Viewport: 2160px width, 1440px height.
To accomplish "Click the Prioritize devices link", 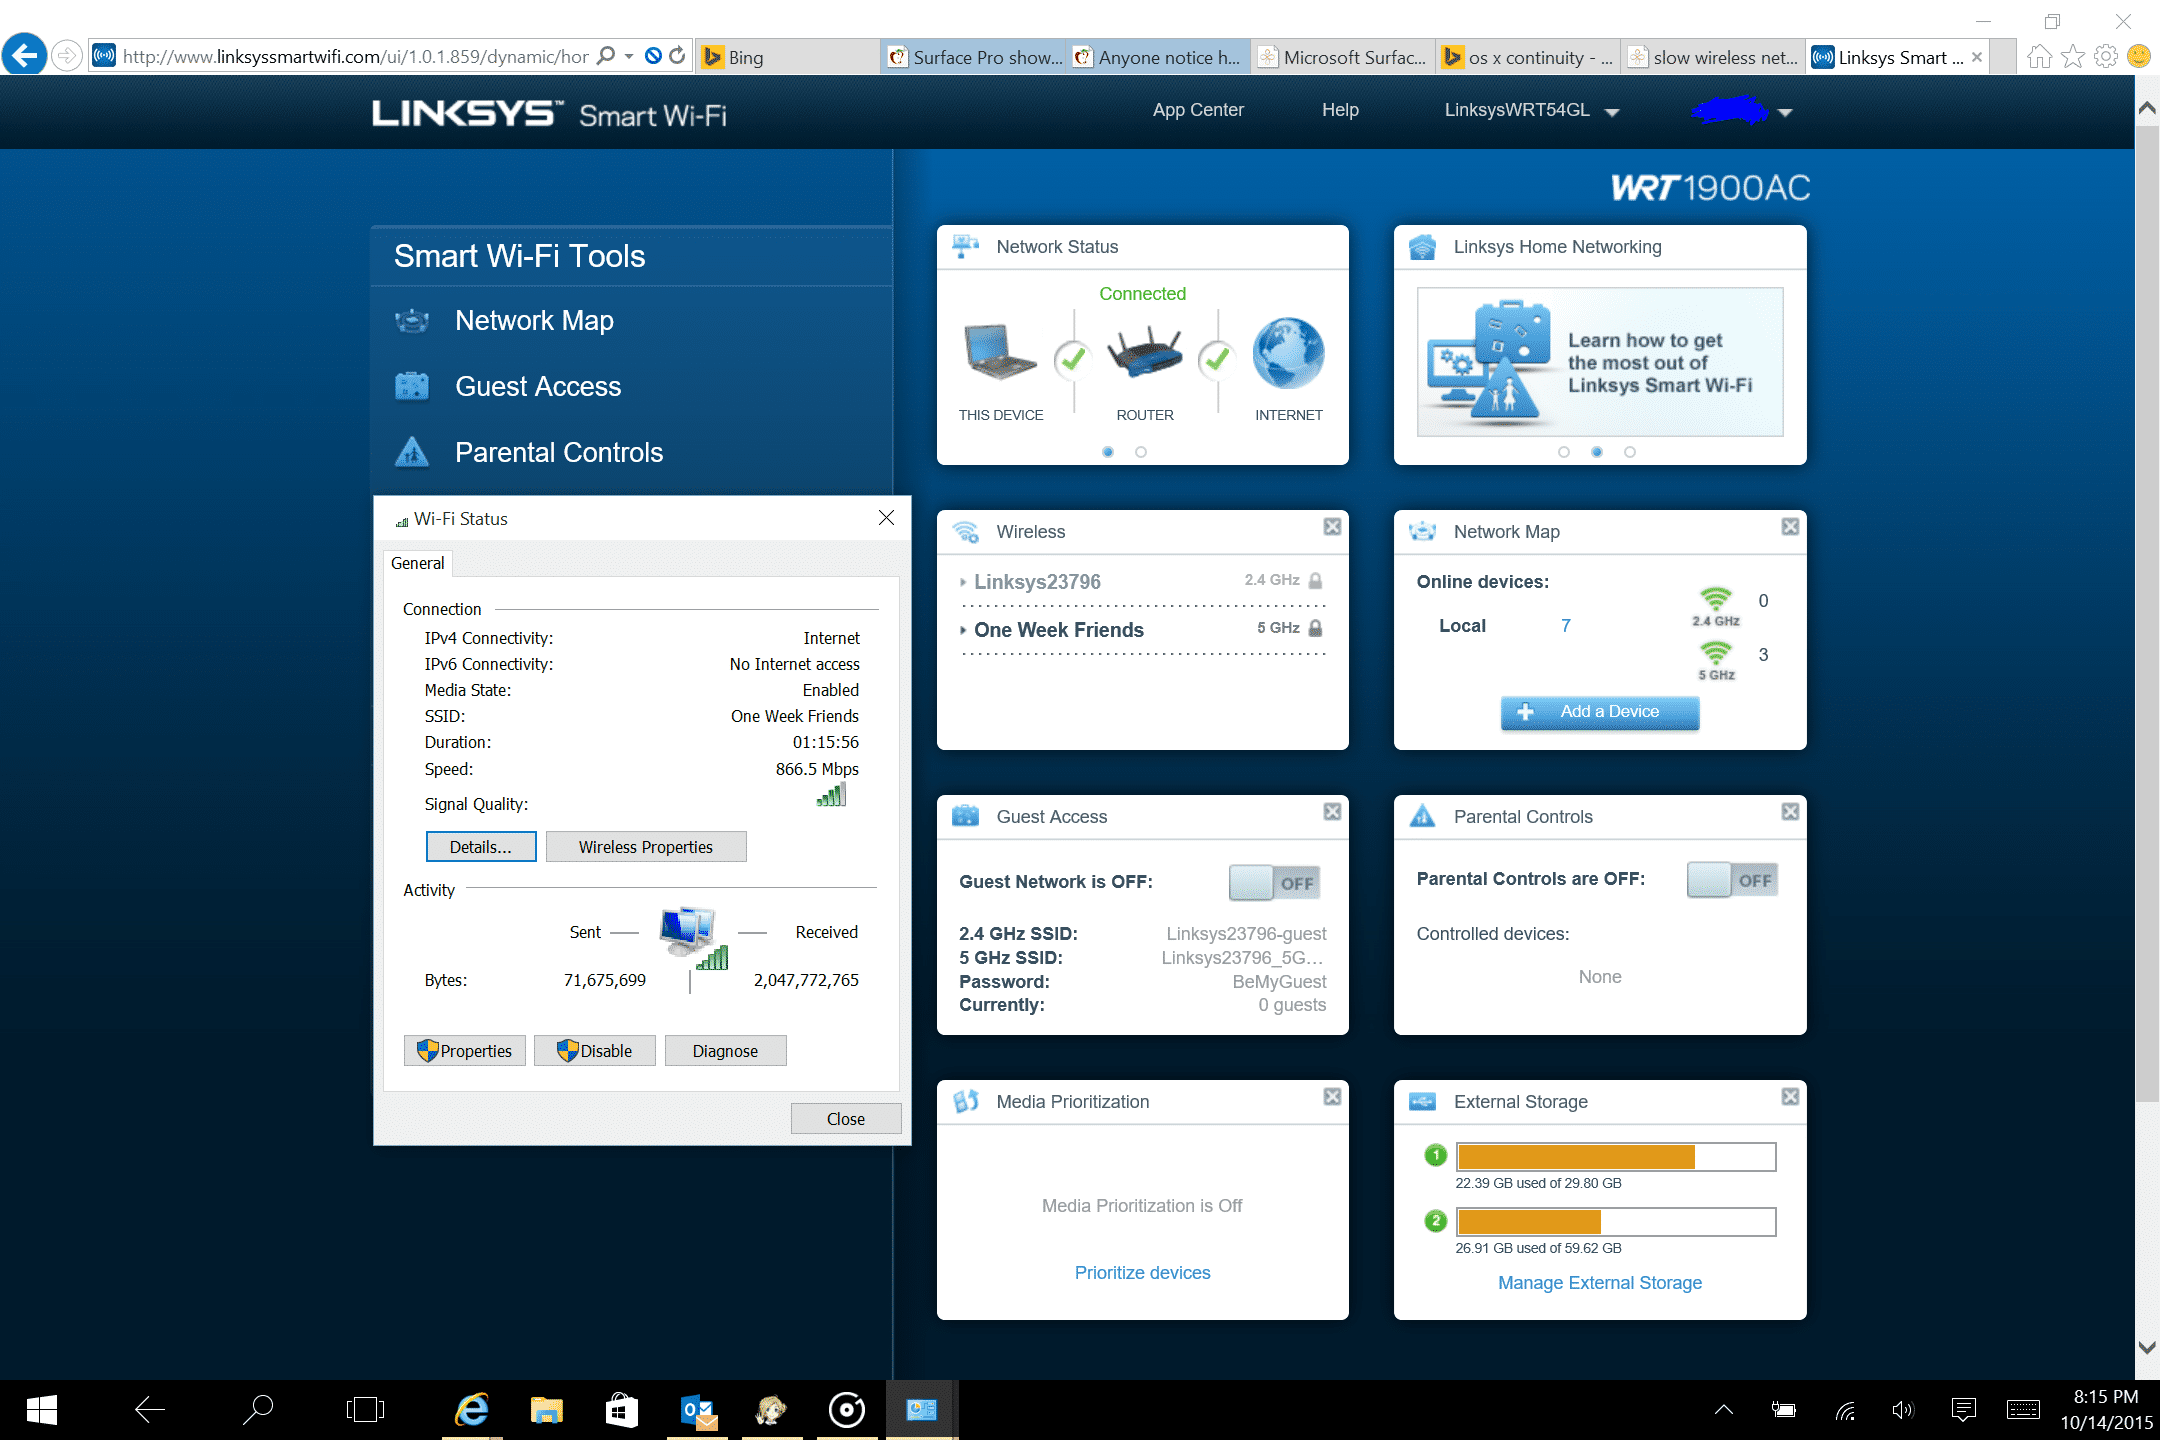I will [1142, 1273].
